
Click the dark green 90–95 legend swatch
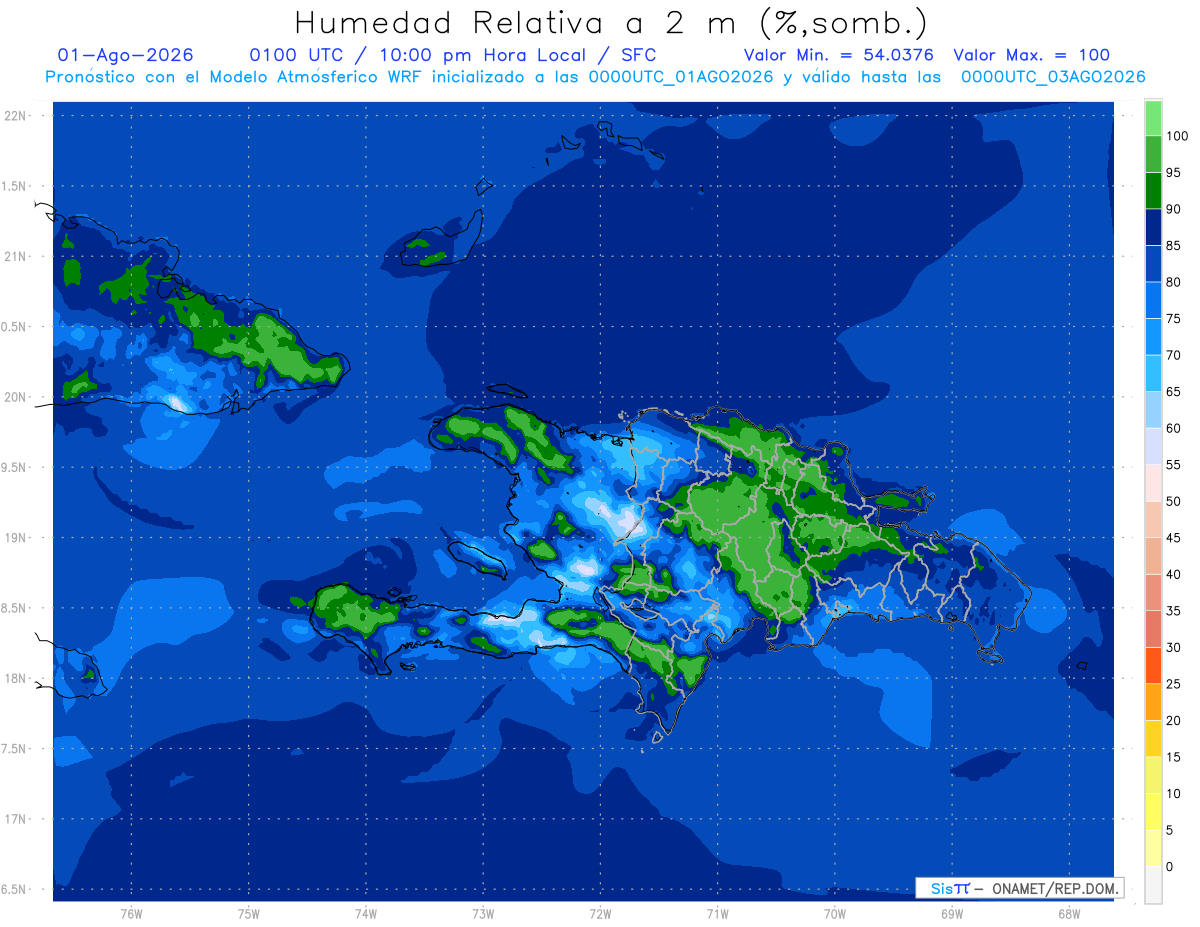pyautogui.click(x=1153, y=190)
